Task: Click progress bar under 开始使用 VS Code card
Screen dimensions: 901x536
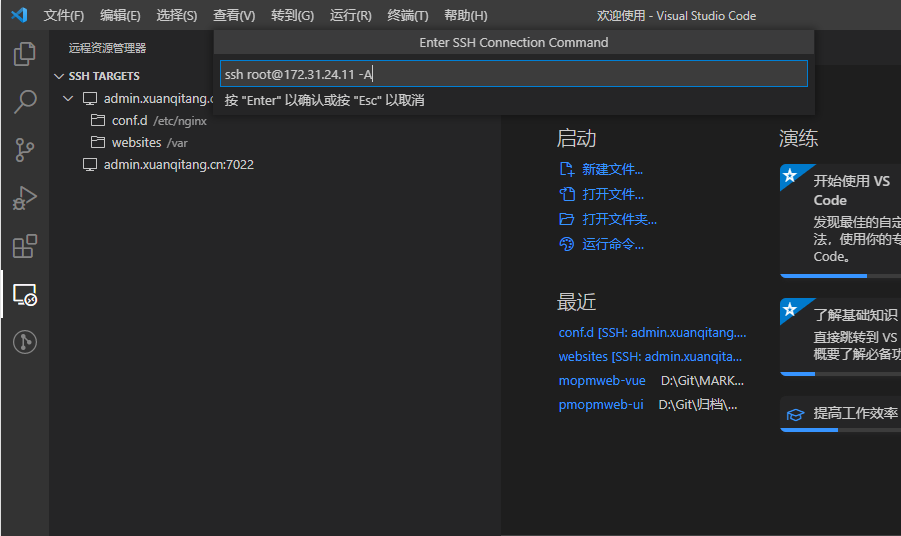Action: tap(841, 276)
